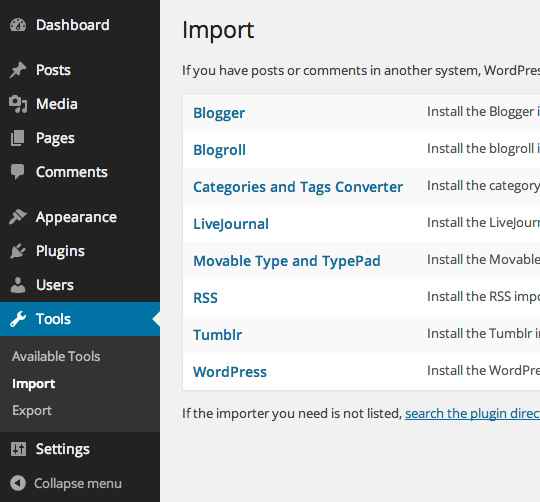The image size is (540, 502).
Task: Click the Settings sliders icon
Action: tap(18, 449)
